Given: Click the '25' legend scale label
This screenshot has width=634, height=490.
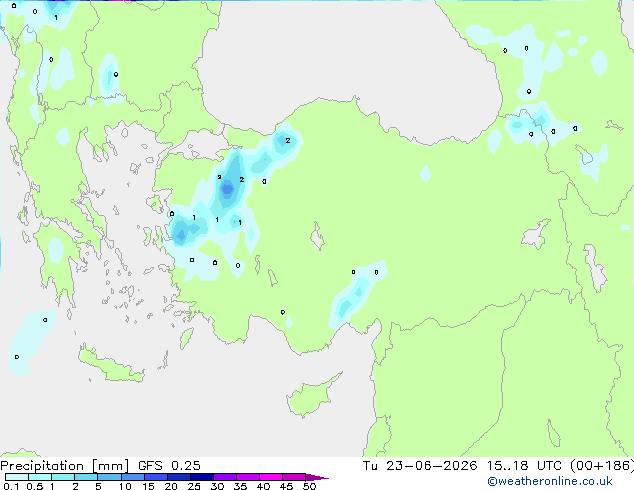Looking at the screenshot, I should pos(194,486).
